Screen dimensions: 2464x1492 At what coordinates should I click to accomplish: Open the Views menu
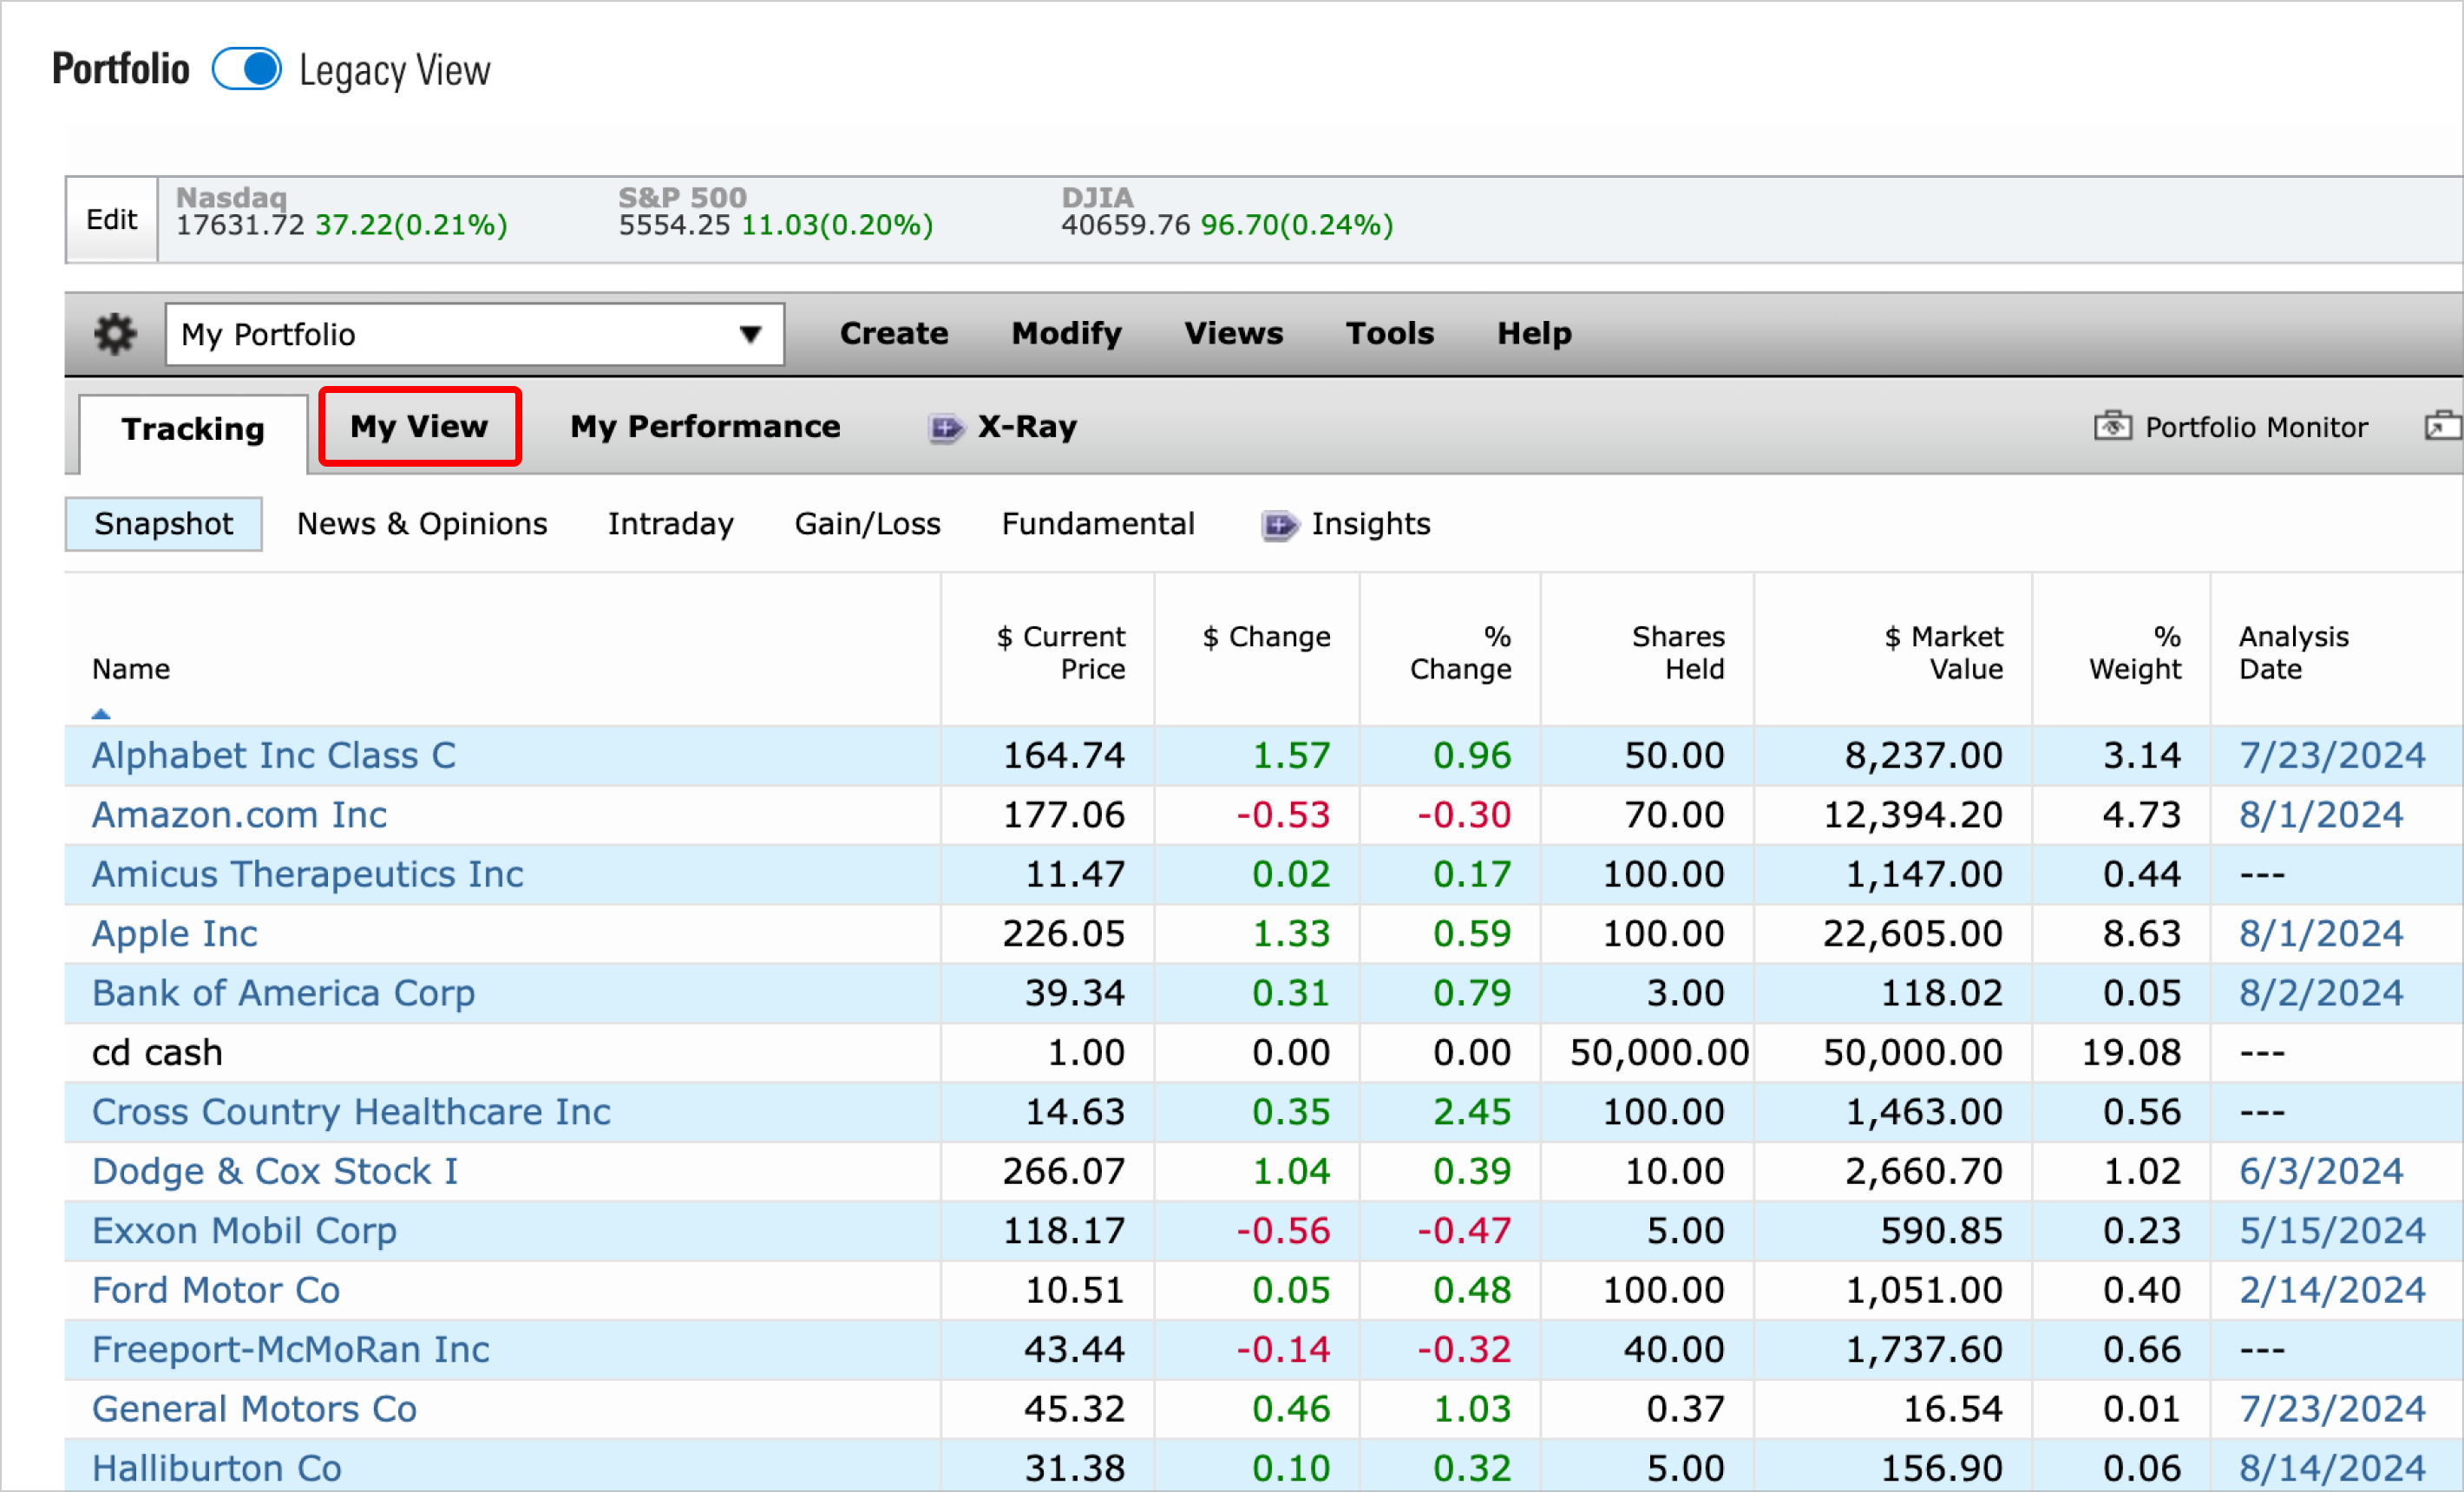[x=1233, y=333]
